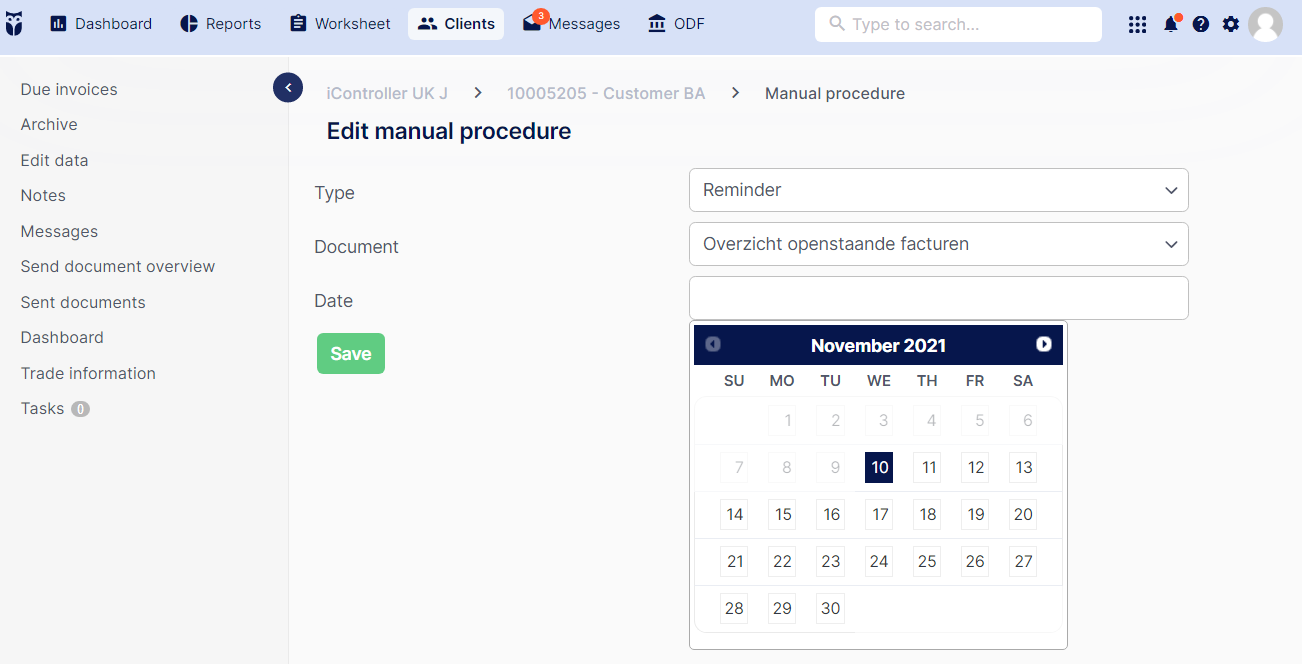1302x664 pixels.
Task: Open Due invoices in sidebar
Action: [69, 89]
